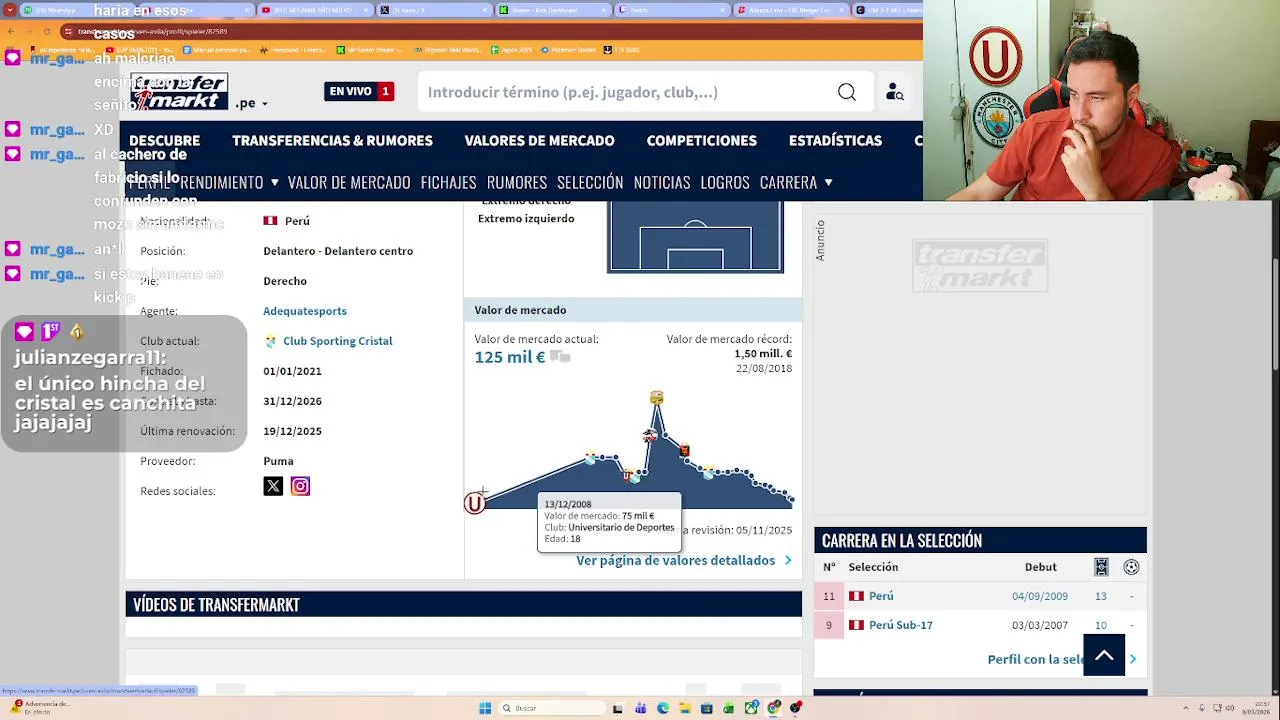This screenshot has height=720, width=1280.
Task: Click the scroll-to-top arrow button
Action: point(1104,655)
